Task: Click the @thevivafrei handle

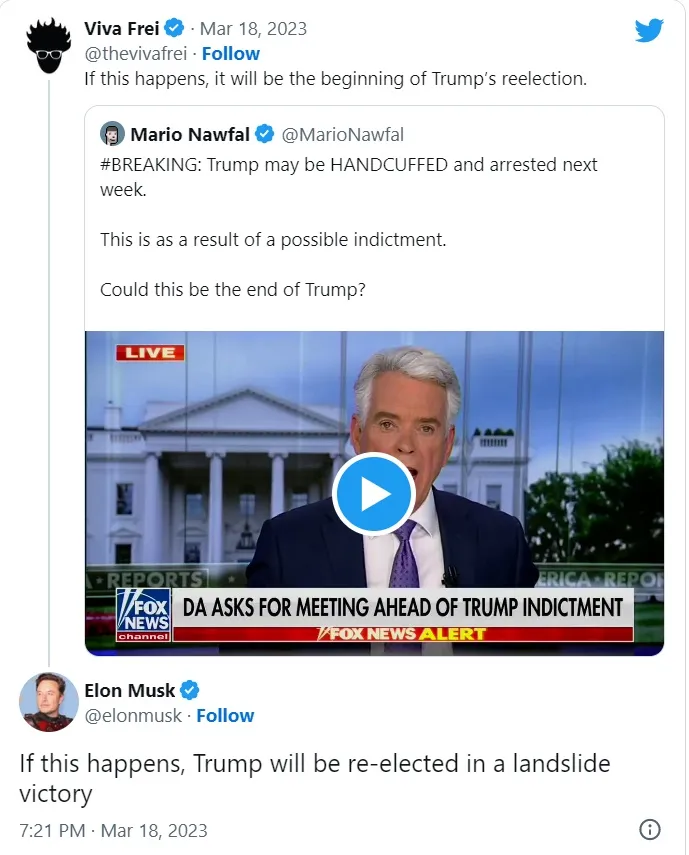Action: click(x=135, y=53)
